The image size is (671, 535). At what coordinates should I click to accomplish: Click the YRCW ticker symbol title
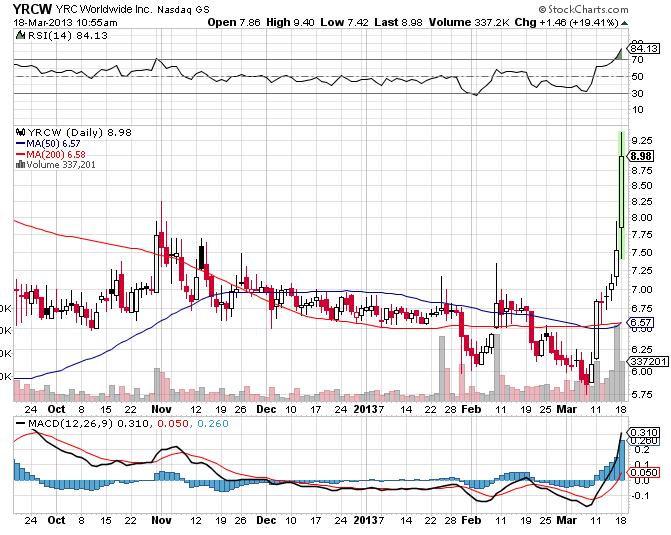coord(32,8)
